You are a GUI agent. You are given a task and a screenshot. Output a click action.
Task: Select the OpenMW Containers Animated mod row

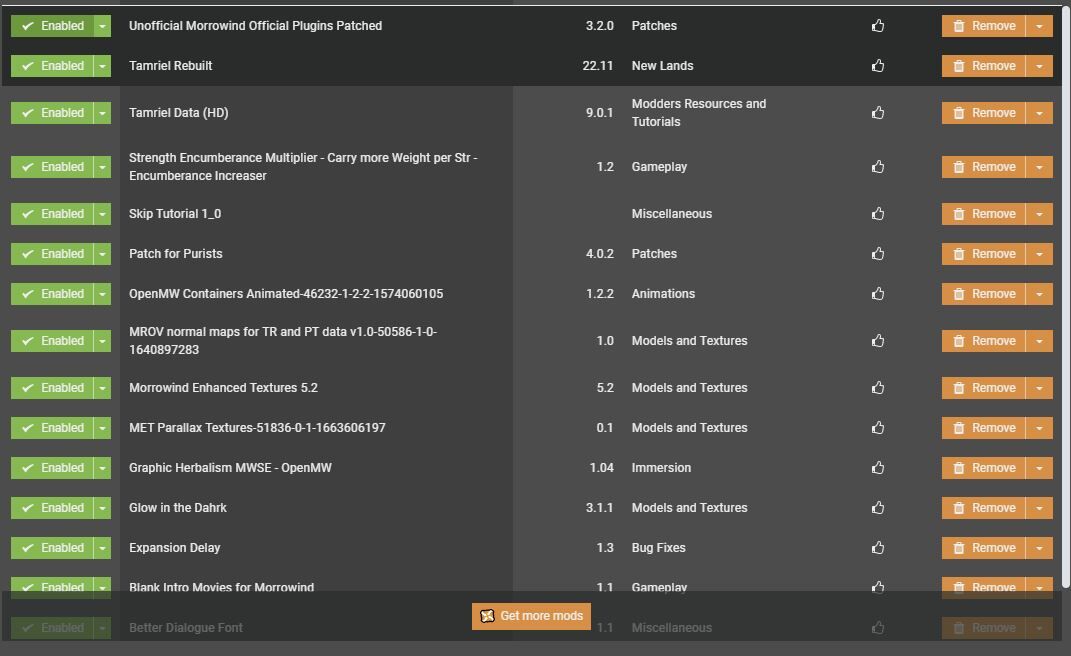286,294
